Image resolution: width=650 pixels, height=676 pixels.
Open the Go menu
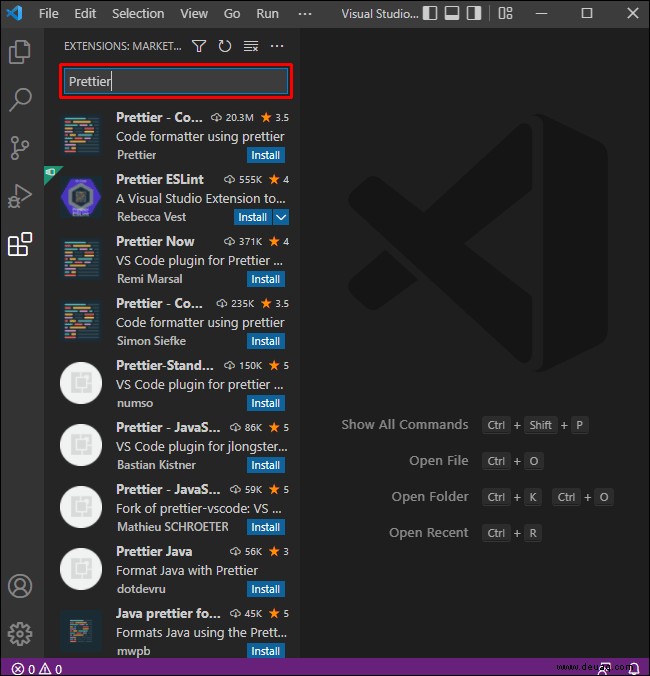pos(232,14)
